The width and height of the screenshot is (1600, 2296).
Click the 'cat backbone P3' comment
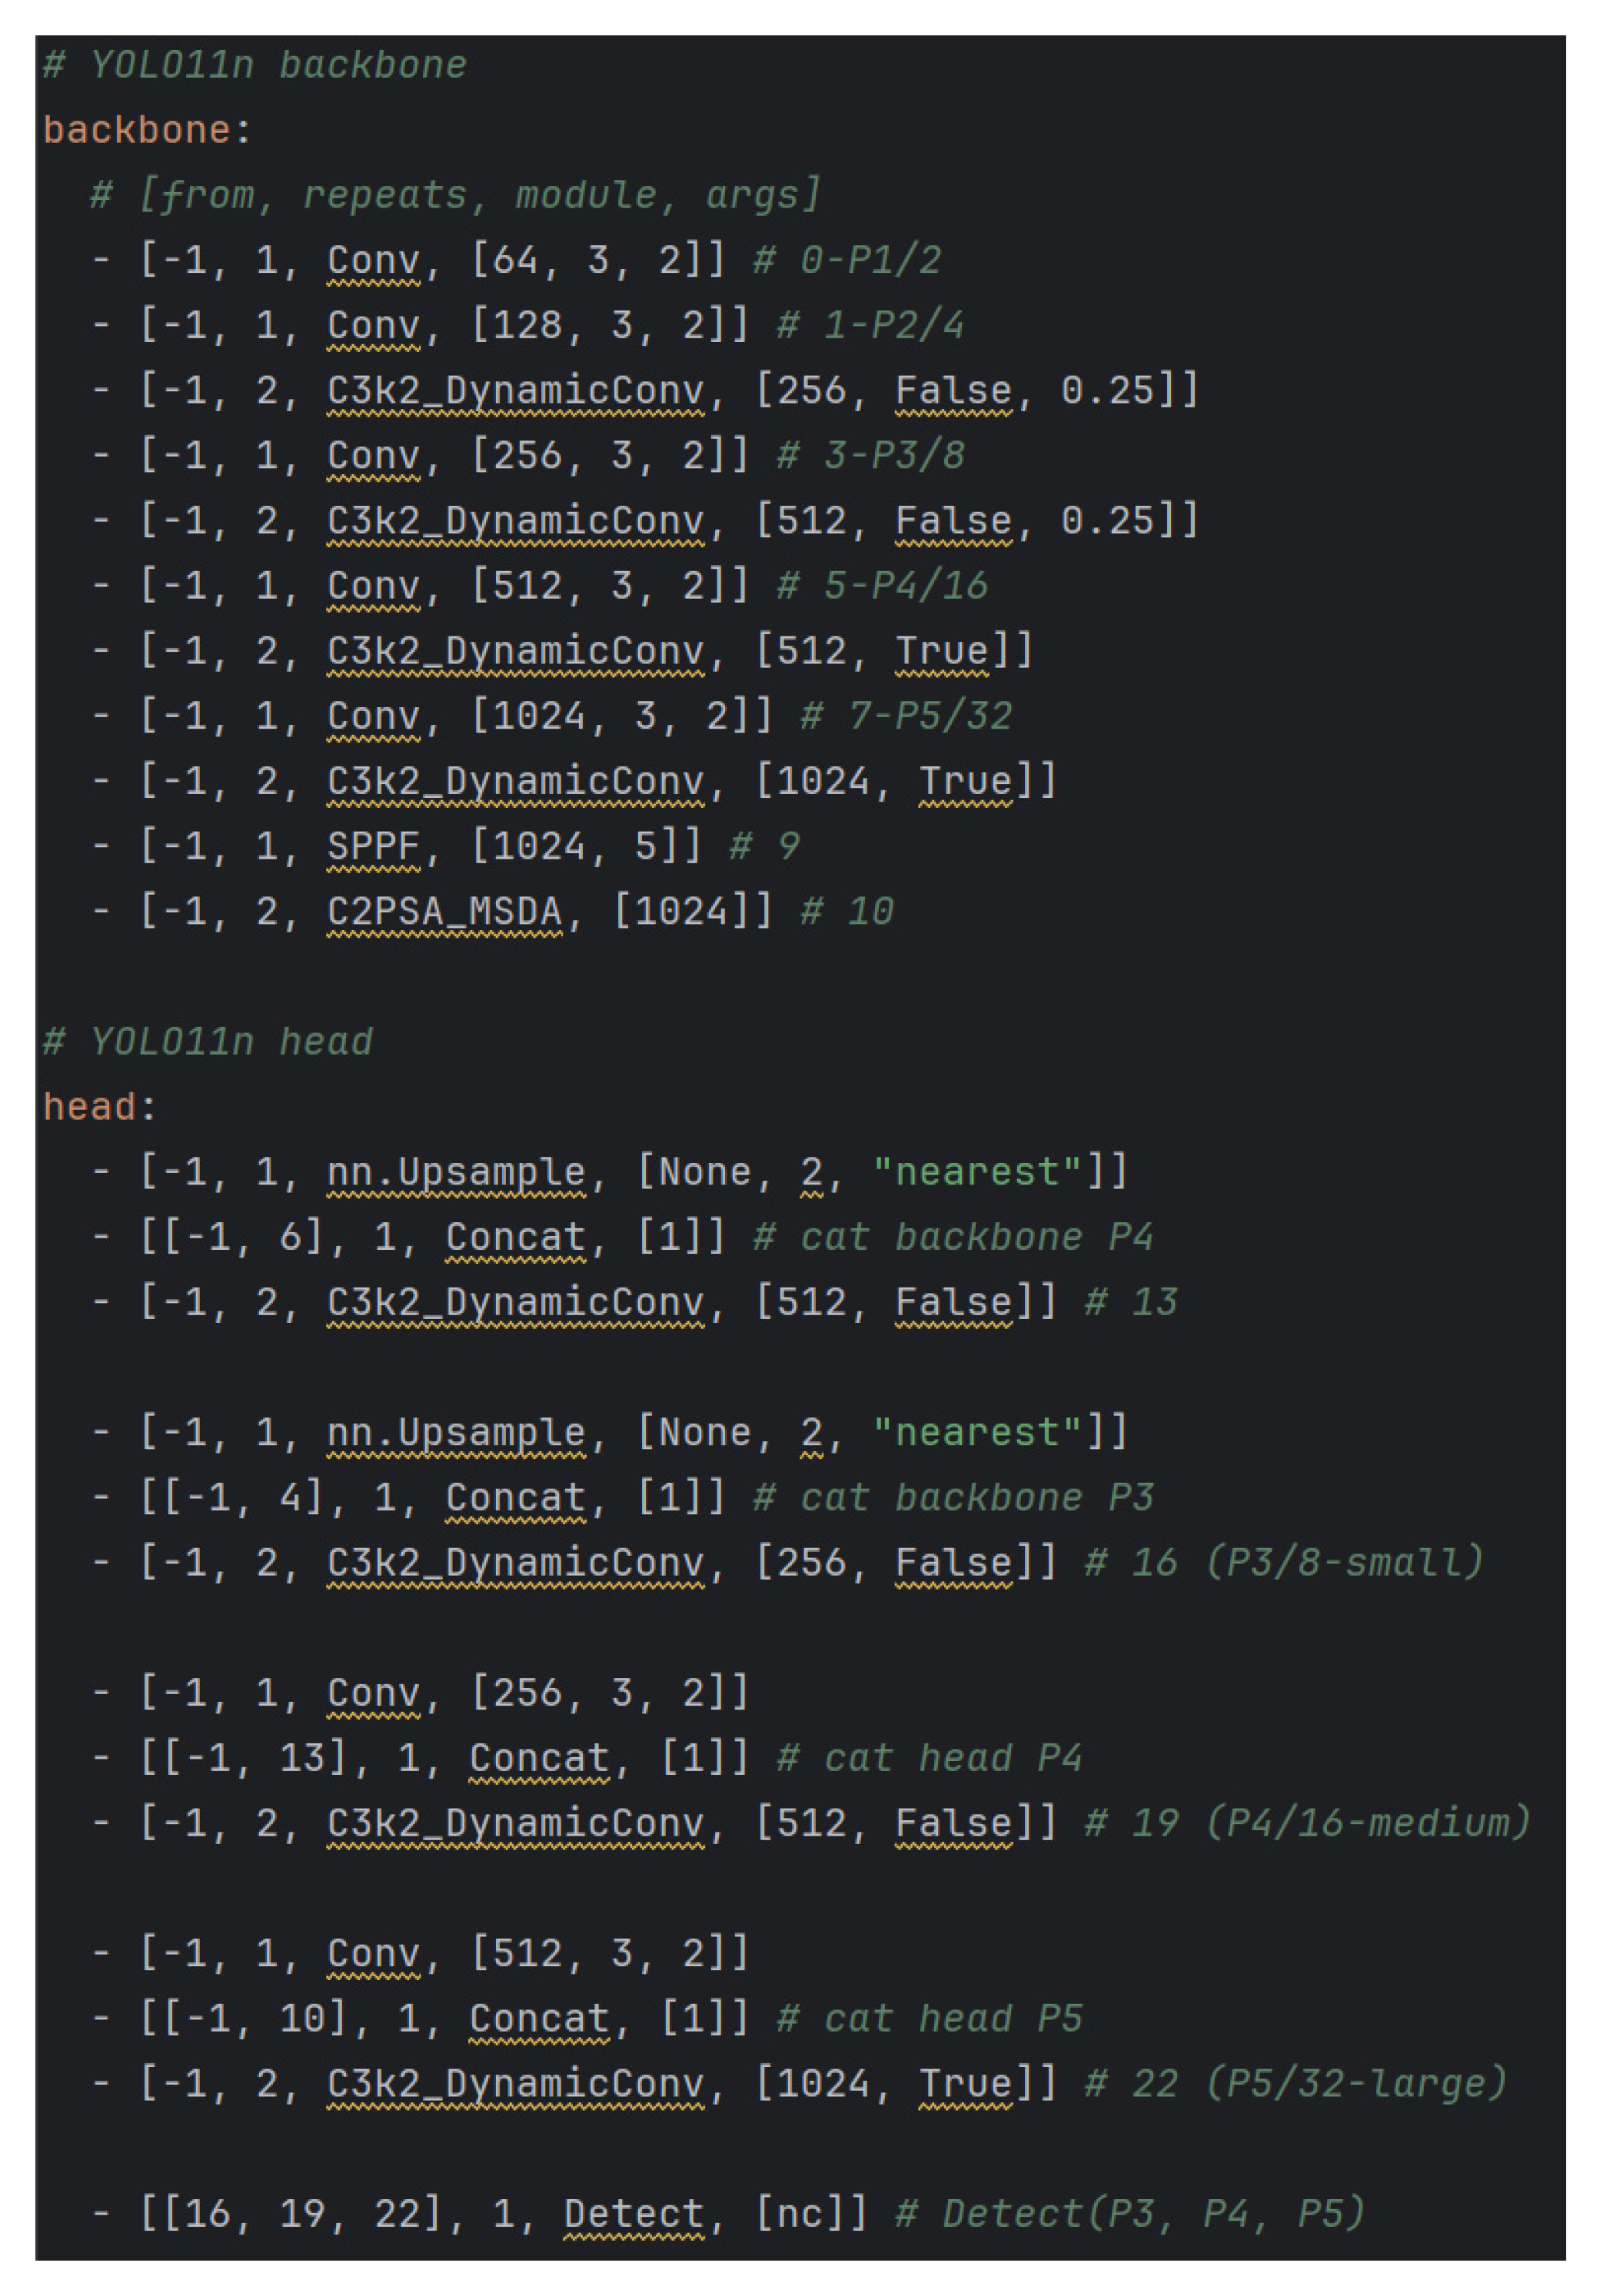coord(975,1497)
